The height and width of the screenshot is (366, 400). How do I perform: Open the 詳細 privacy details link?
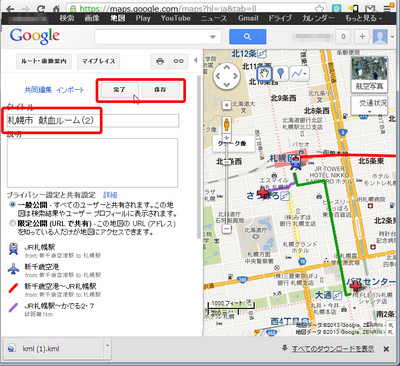pos(110,195)
